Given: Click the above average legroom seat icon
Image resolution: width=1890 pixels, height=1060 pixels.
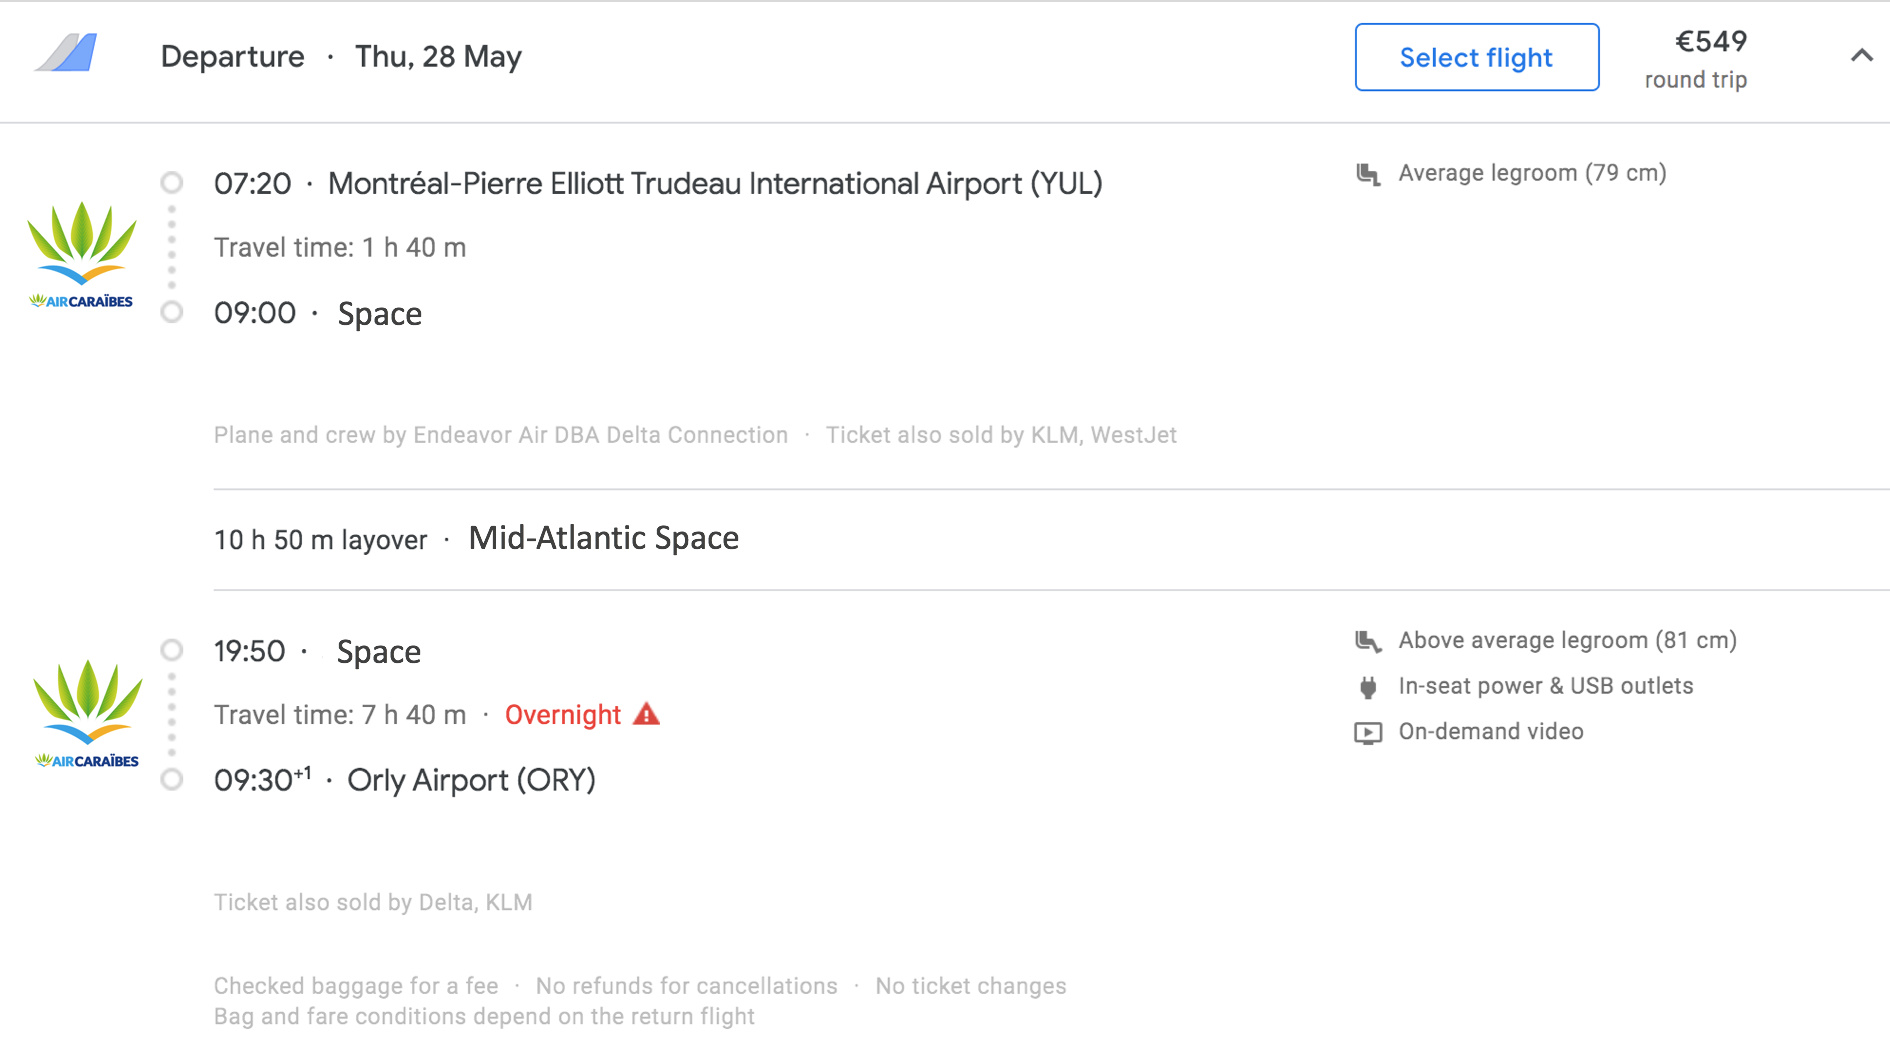Looking at the screenshot, I should click(x=1368, y=641).
